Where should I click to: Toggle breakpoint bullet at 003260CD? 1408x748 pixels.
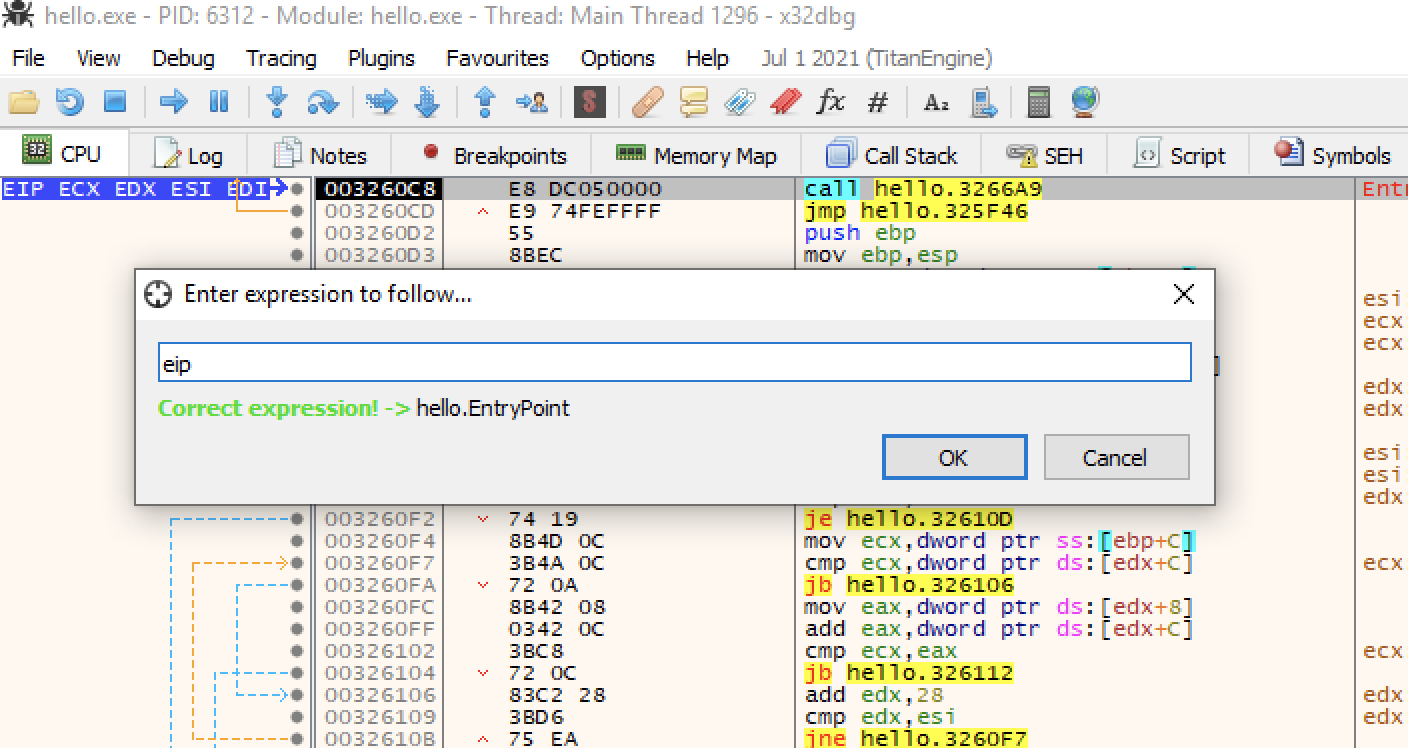pyautogui.click(x=296, y=211)
